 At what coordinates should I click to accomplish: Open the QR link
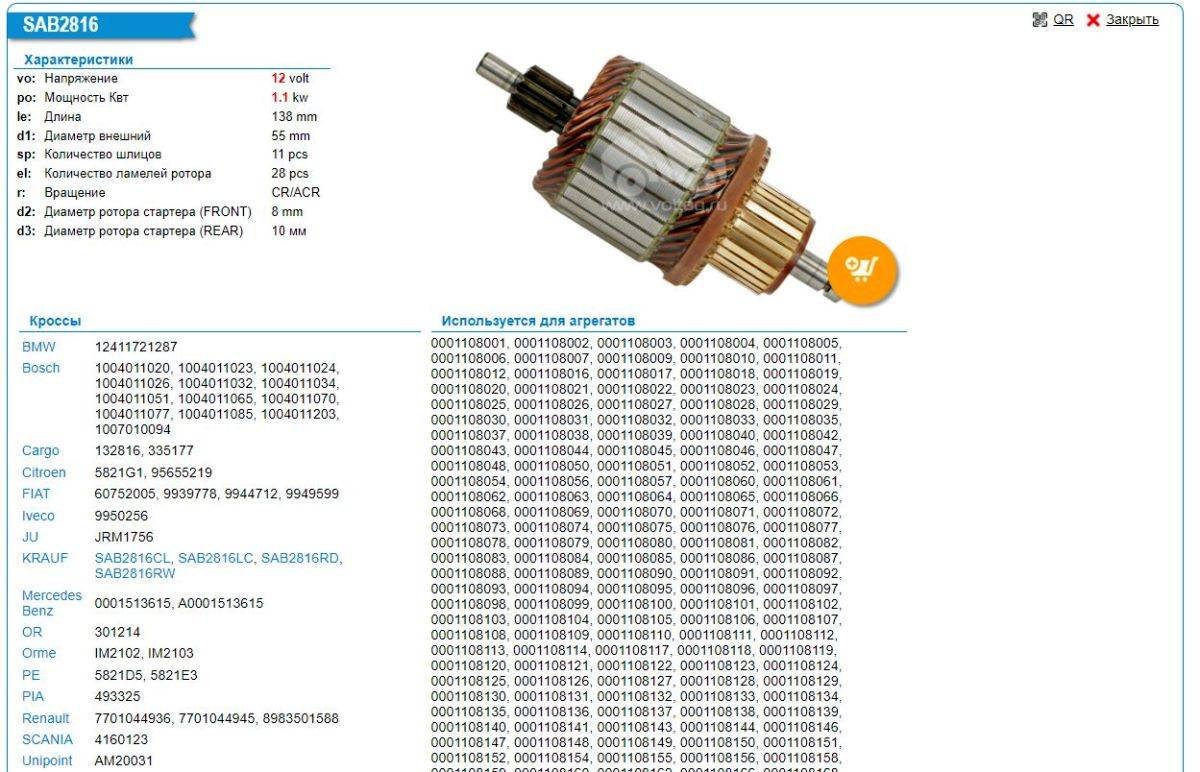point(1064,20)
